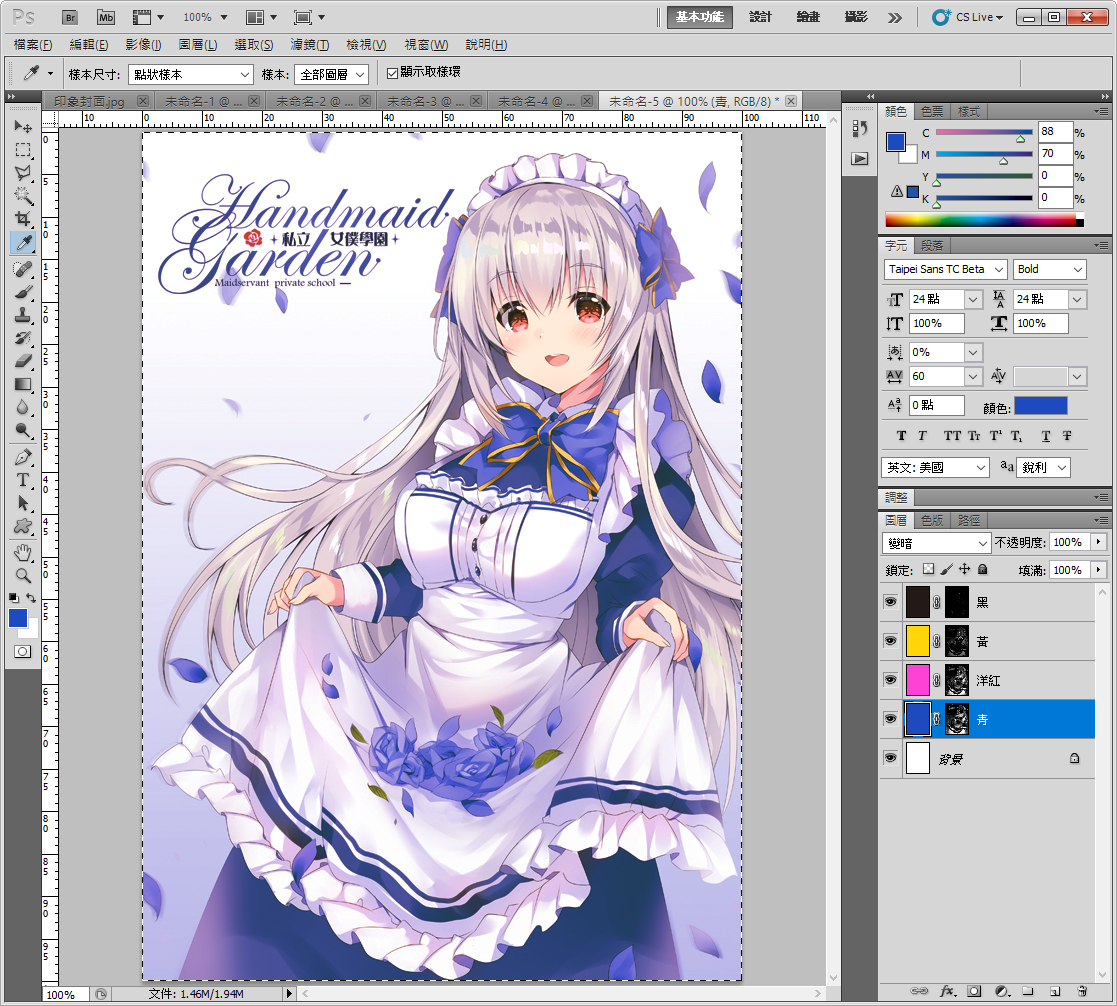Uncheck the 顯示取樣環 checkbox
This screenshot has height=1006, width=1117.
tap(392, 73)
